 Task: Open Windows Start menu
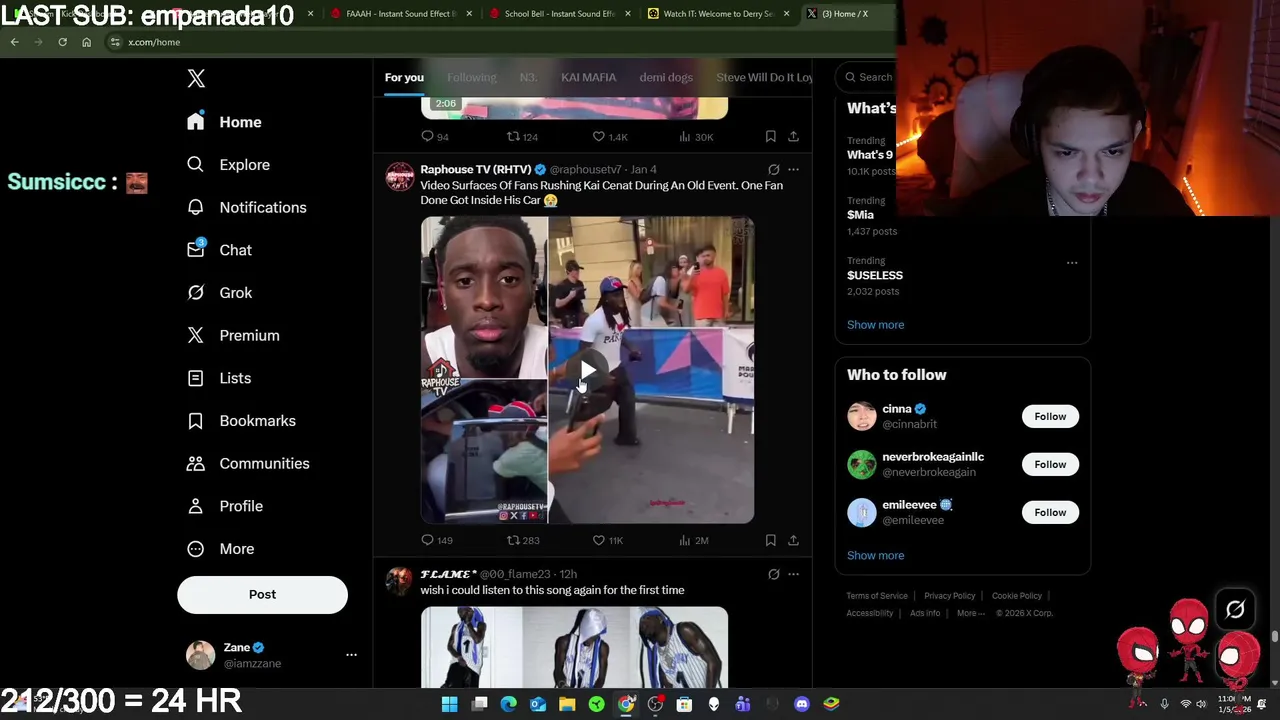[x=450, y=704]
